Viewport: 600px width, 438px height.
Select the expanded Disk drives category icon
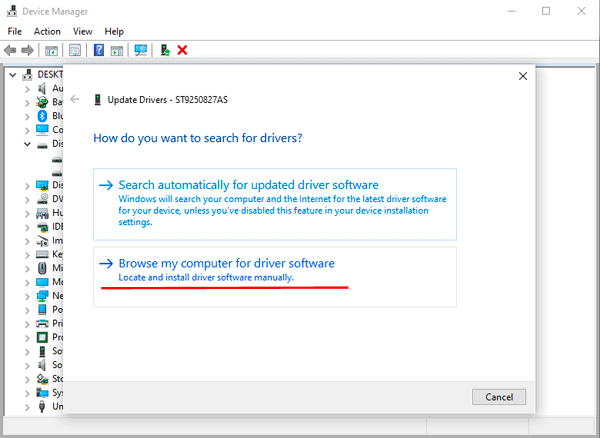tap(42, 144)
